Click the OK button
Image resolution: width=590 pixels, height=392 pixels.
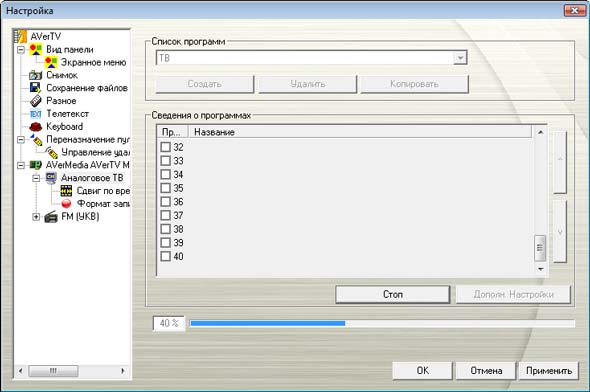[422, 371]
